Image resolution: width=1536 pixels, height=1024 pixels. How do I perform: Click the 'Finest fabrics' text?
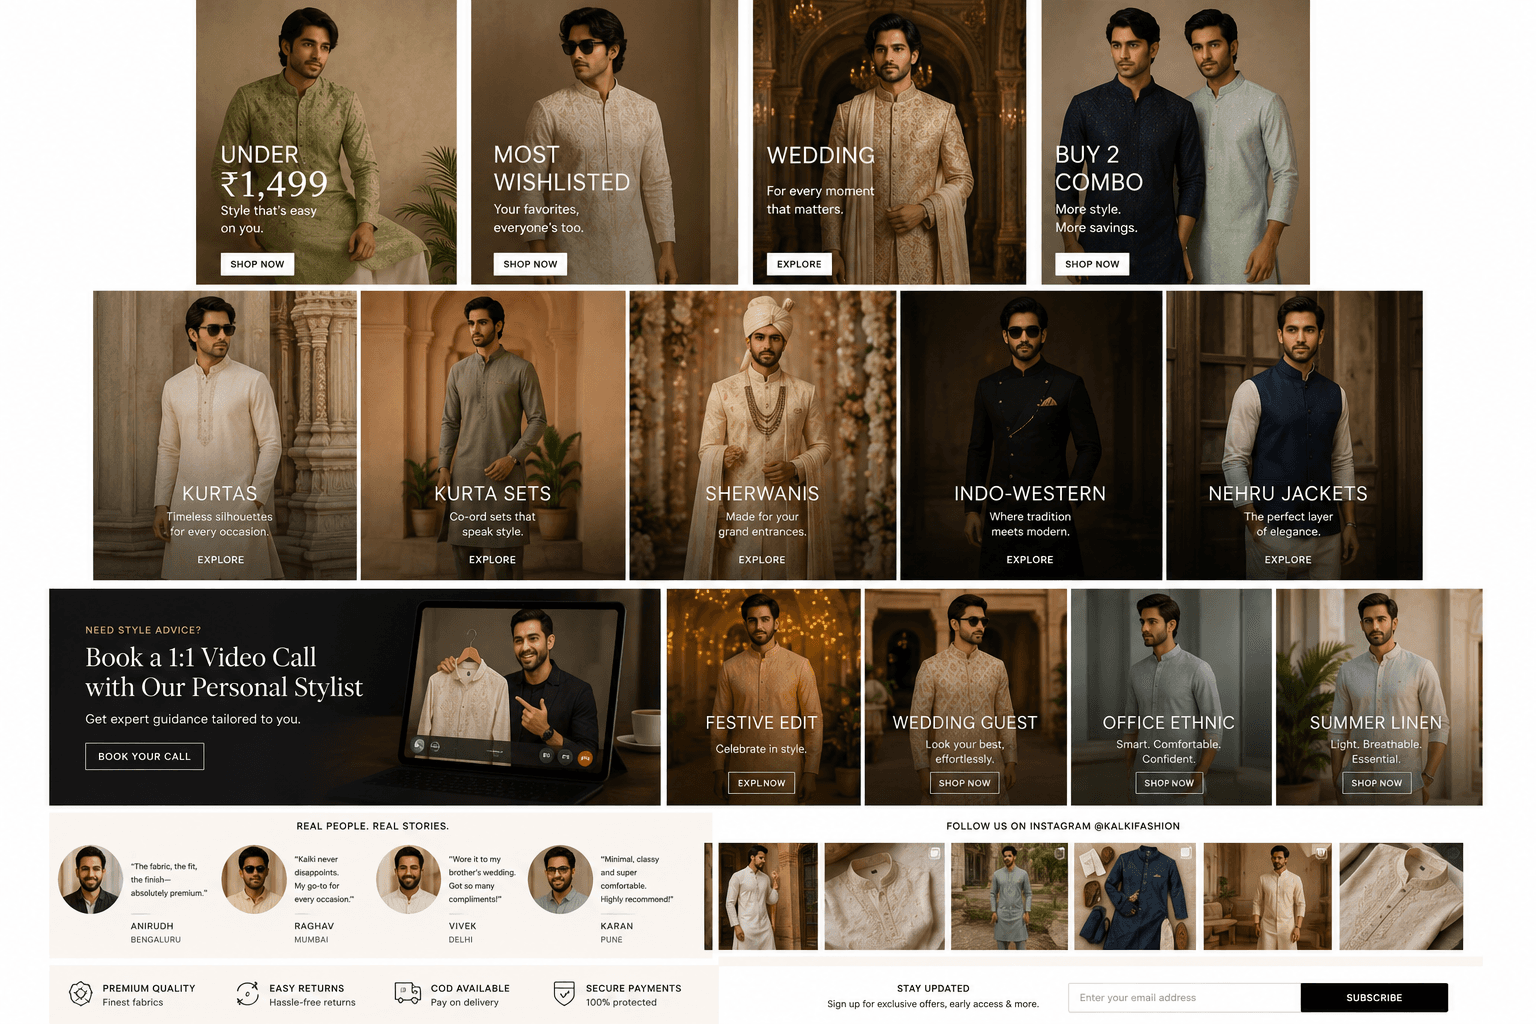pyautogui.click(x=133, y=1002)
